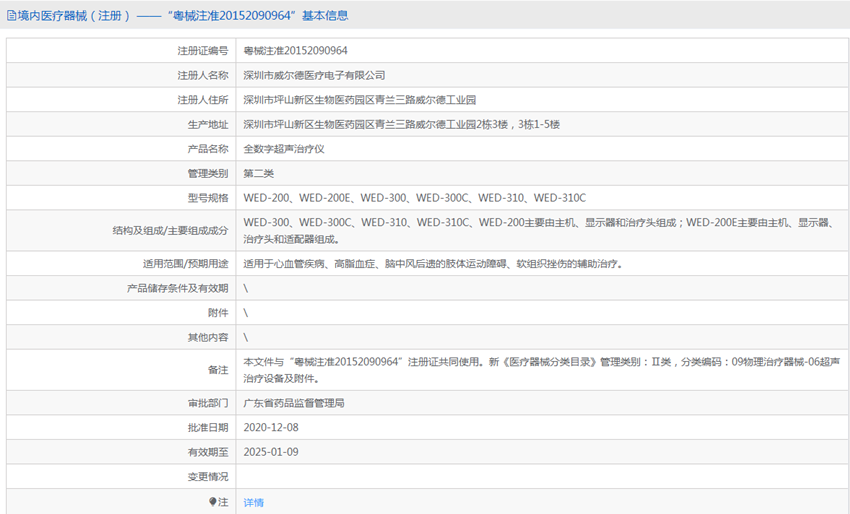Click the 型号规格 label

pos(208,198)
